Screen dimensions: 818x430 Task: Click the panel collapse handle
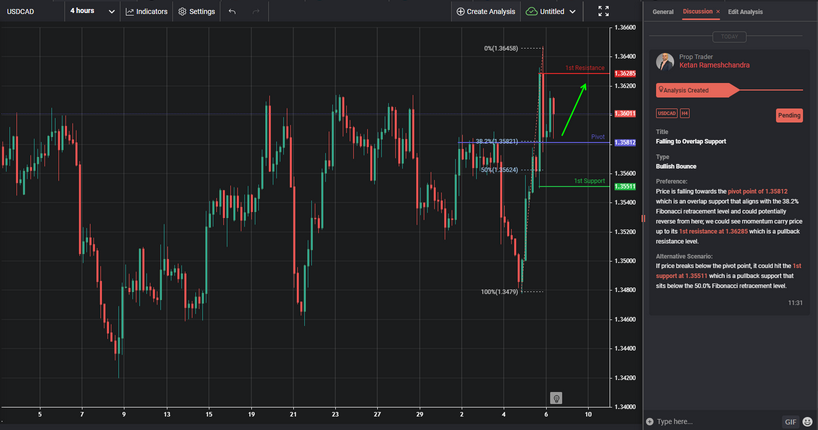point(643,218)
